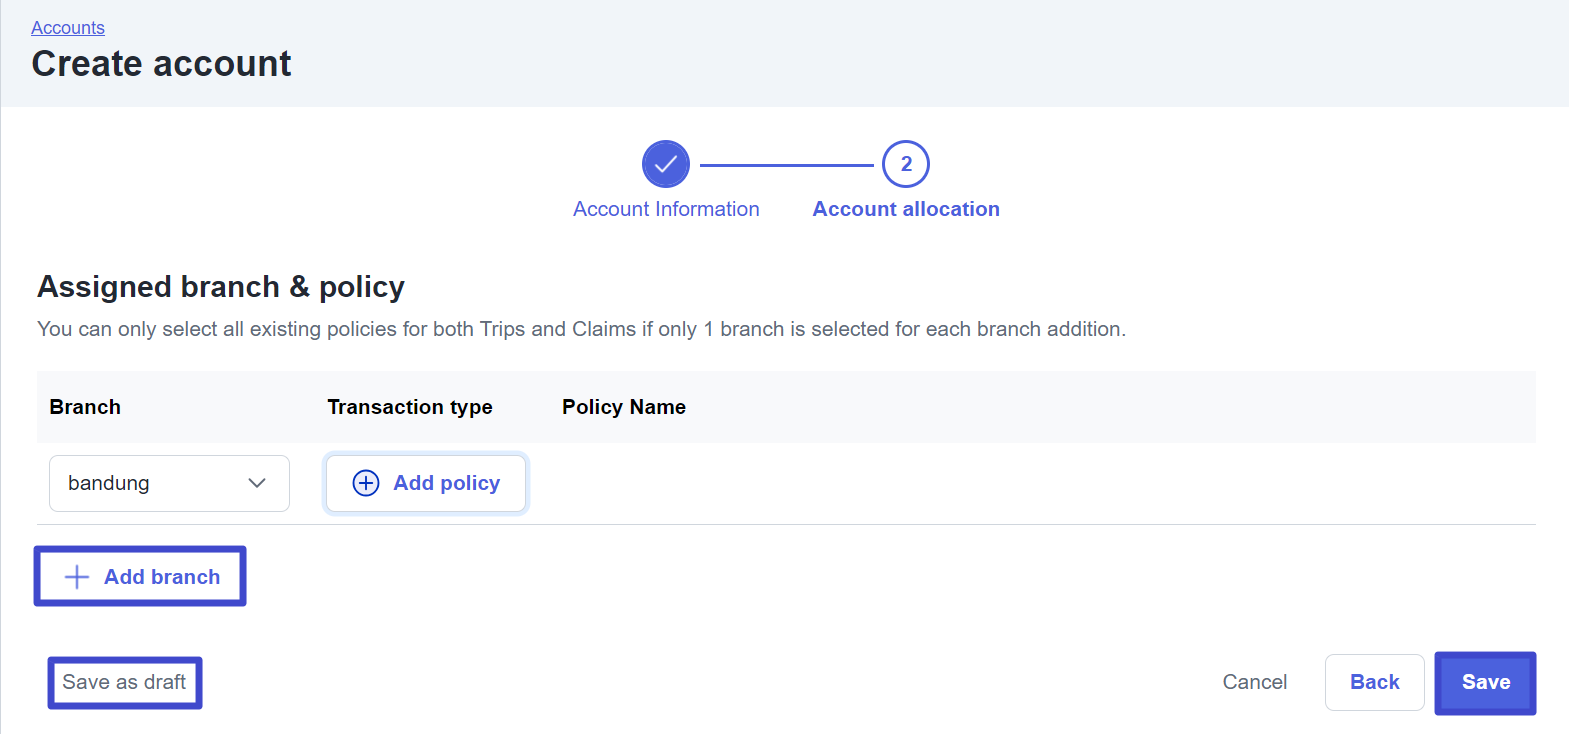Click the Branch column header
This screenshot has width=1569, height=734.
coord(85,407)
